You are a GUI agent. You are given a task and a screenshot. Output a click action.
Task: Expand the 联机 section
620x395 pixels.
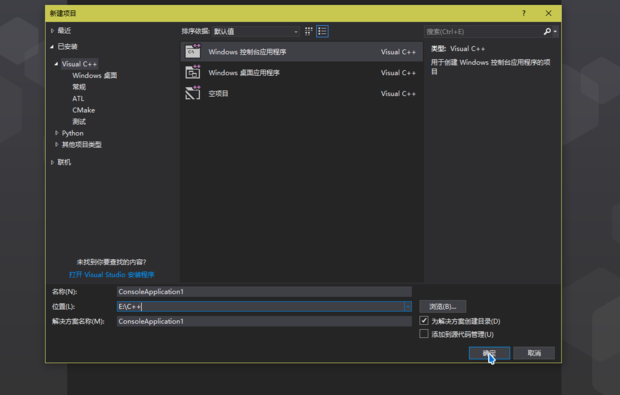click(x=52, y=162)
